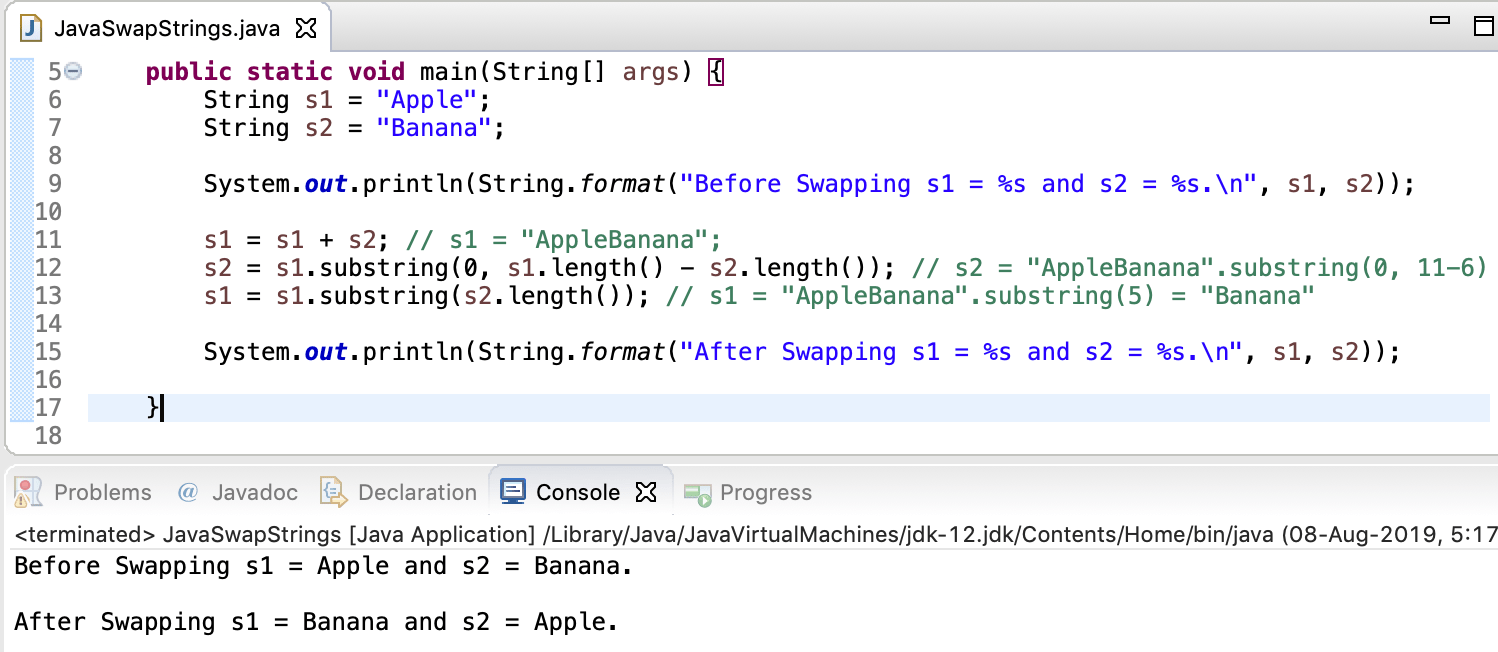1498x652 pixels.
Task: Switch to the Problems tab
Action: click(103, 491)
